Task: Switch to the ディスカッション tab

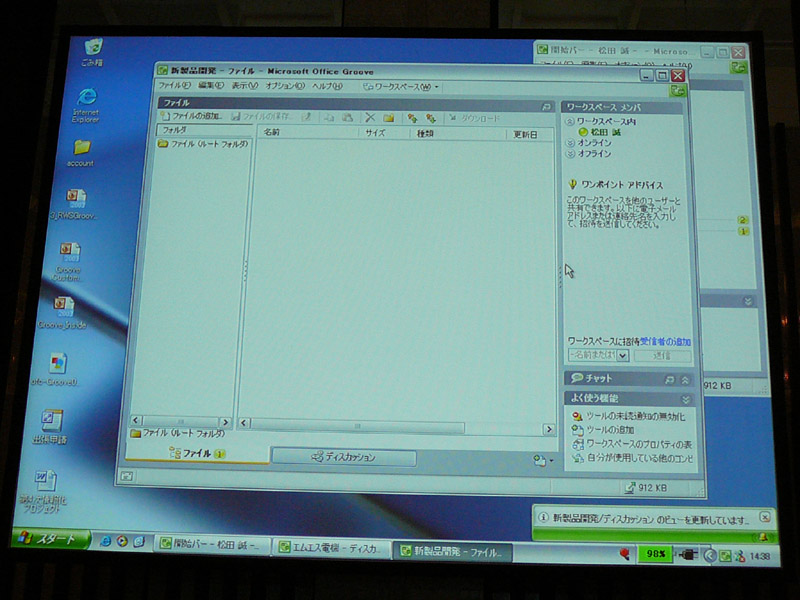Action: 343,457
